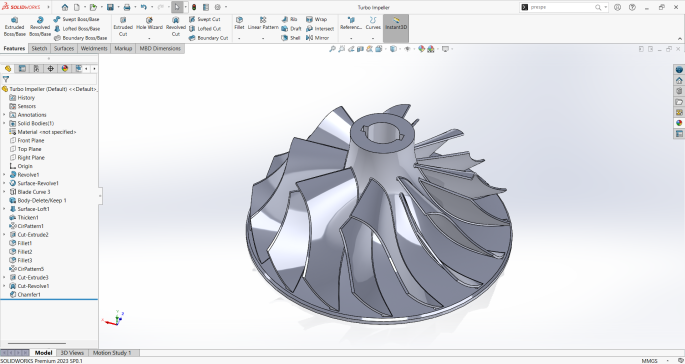Open the Linear Pattern dropdown arrow
Screen dimensions: 685x364
263,38
